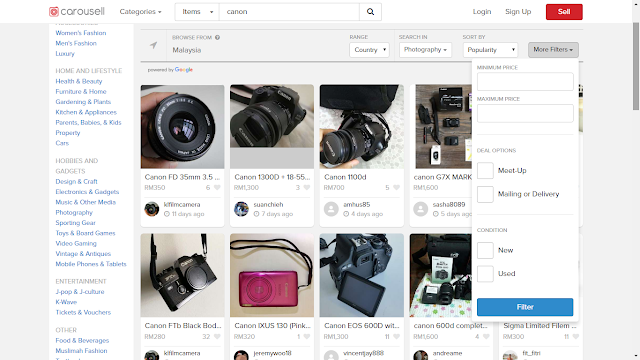Open the Sort By Popularity dropdown
640x360 pixels.
tap(490, 50)
